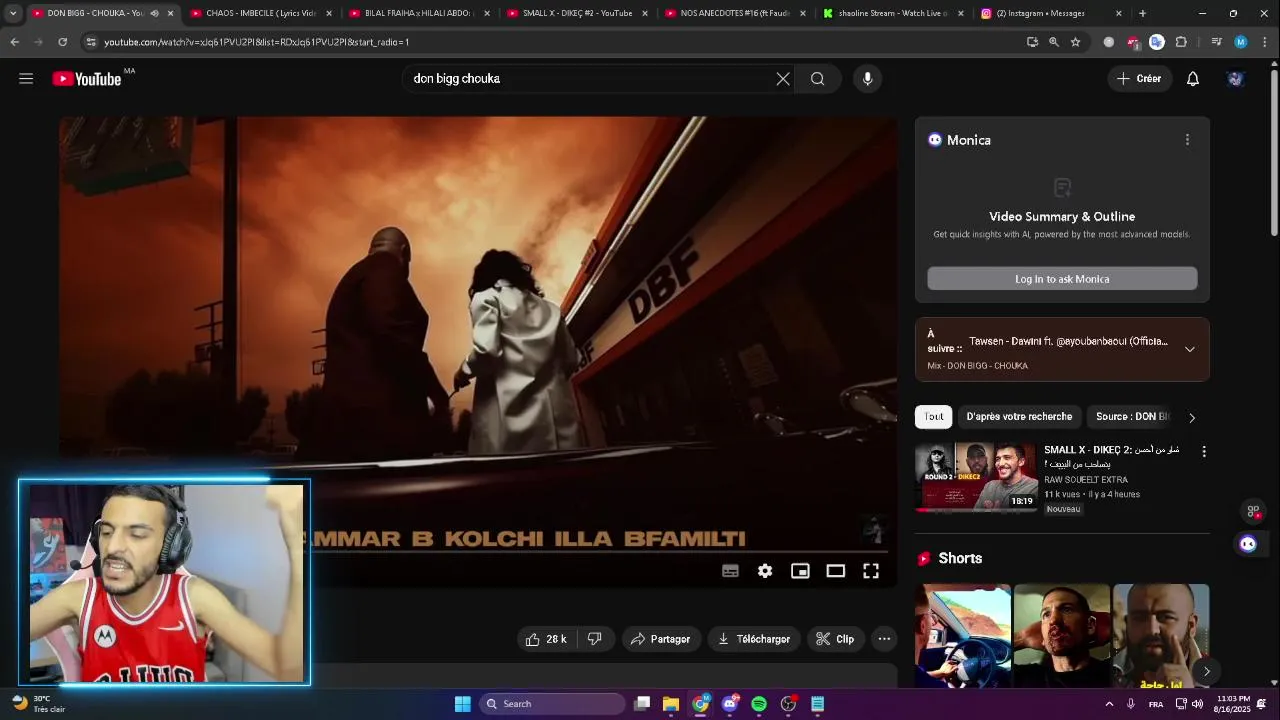Open YouTube notifications bell
The image size is (1280, 720).
pyautogui.click(x=1192, y=79)
